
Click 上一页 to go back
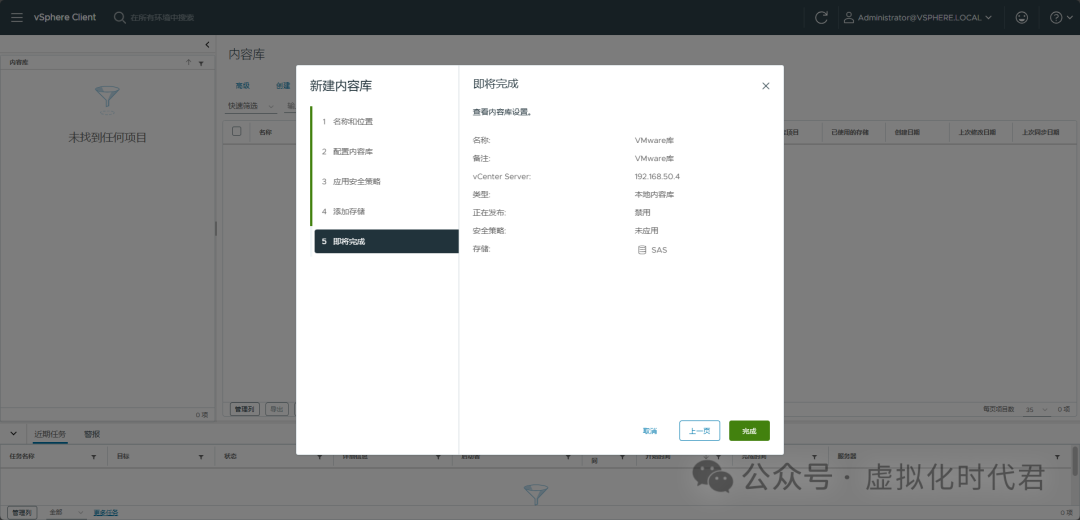[699, 431]
